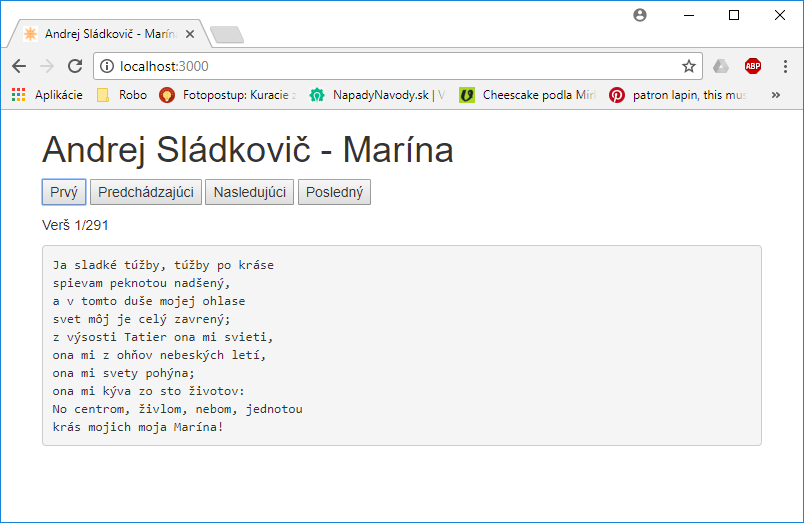Open the Chrome profile avatar icon
Screen dimensions: 804x523
coord(640,15)
